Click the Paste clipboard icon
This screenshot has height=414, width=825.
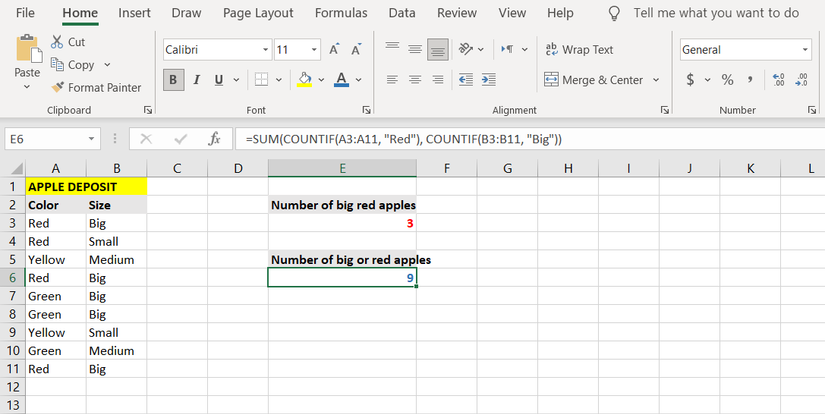click(29, 49)
